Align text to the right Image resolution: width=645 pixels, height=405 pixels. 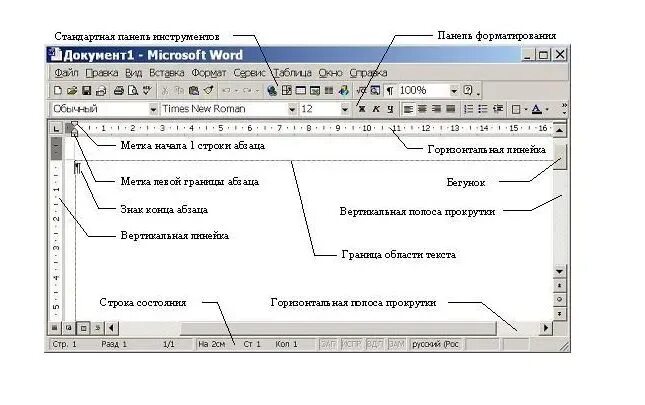point(436,109)
